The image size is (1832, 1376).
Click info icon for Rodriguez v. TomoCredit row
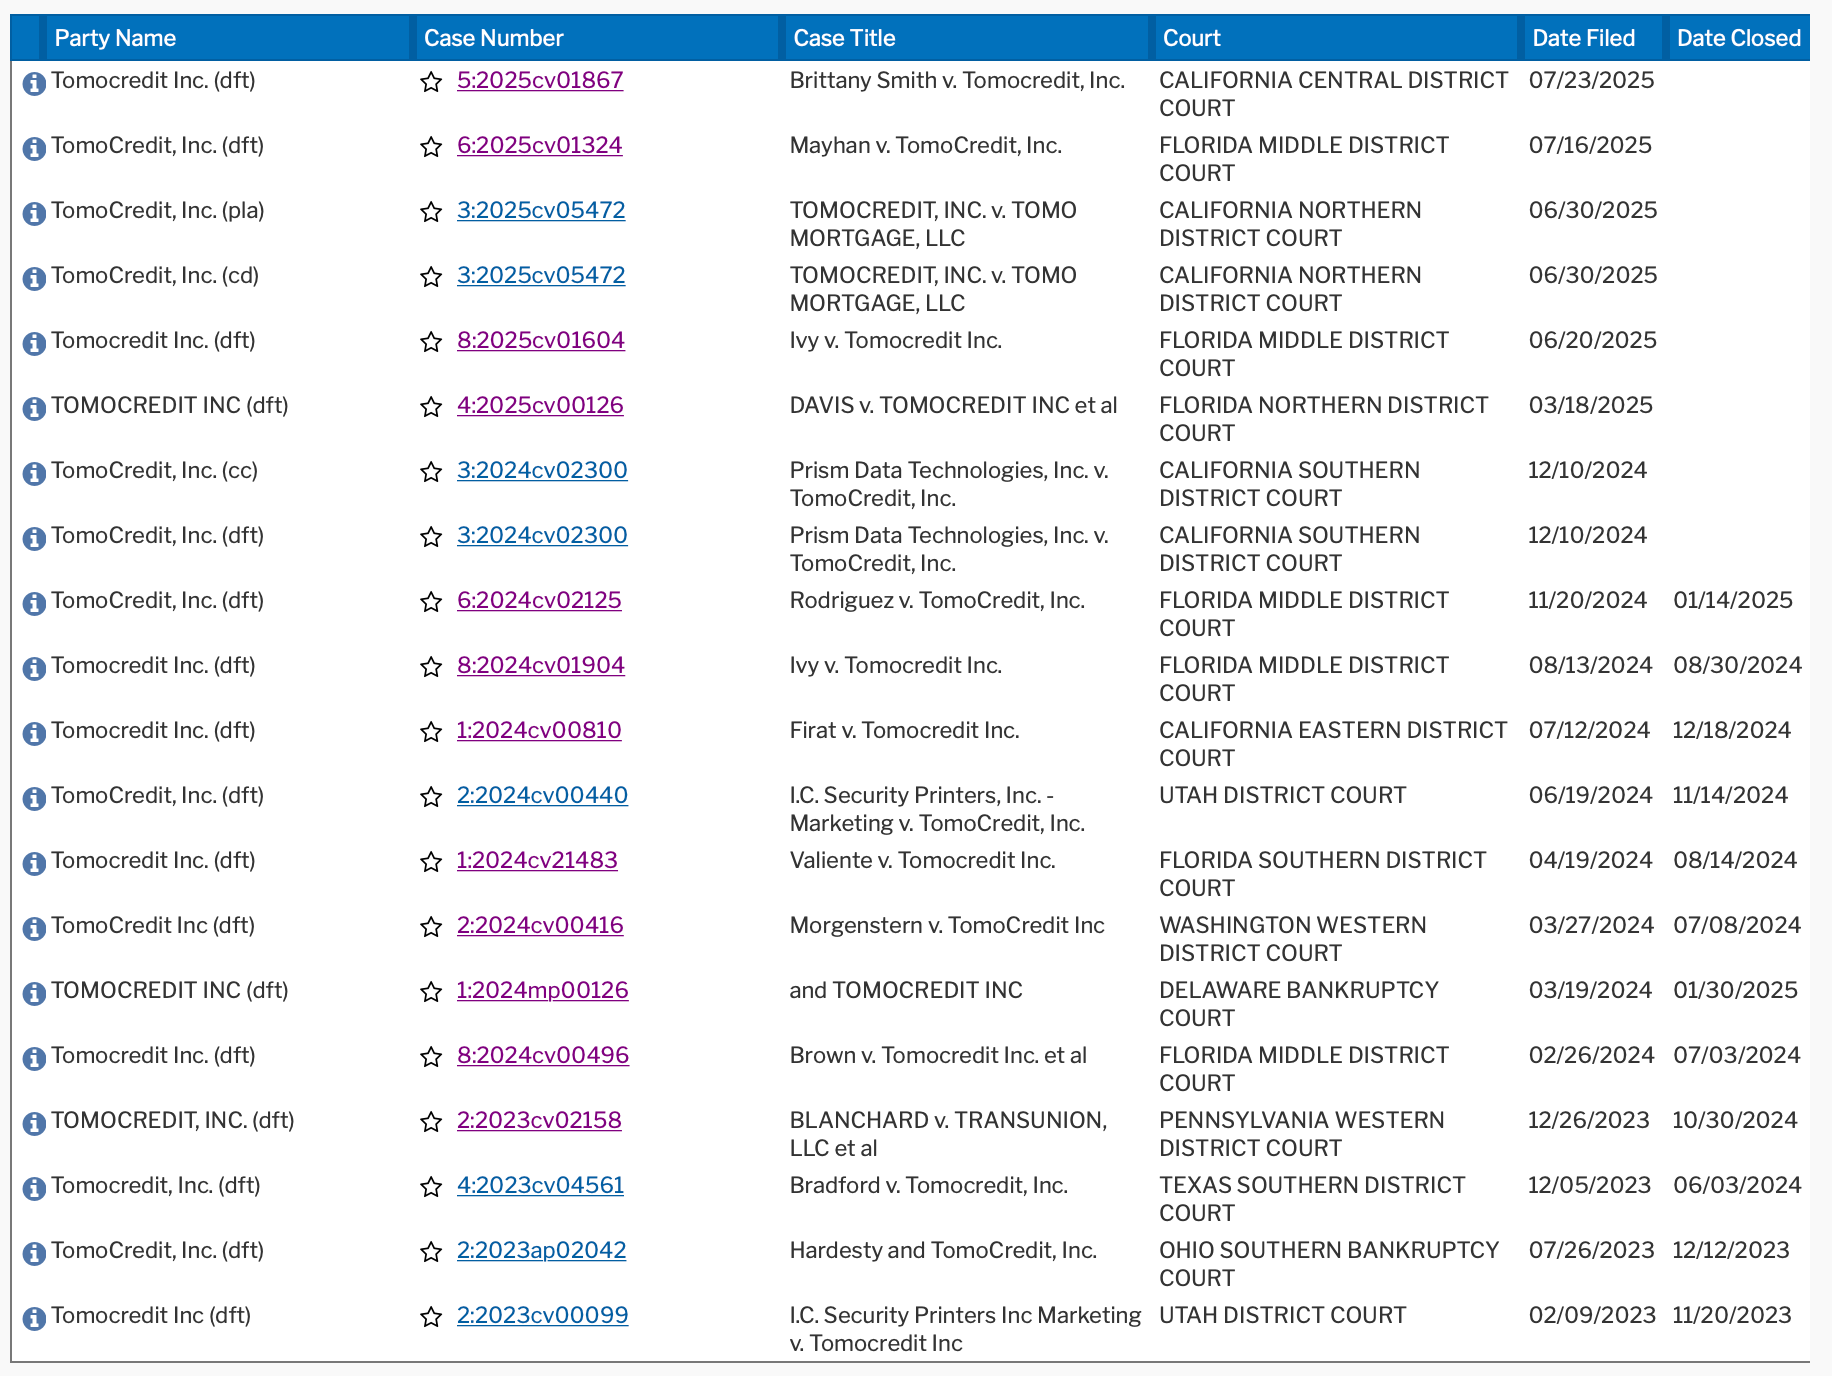[34, 603]
